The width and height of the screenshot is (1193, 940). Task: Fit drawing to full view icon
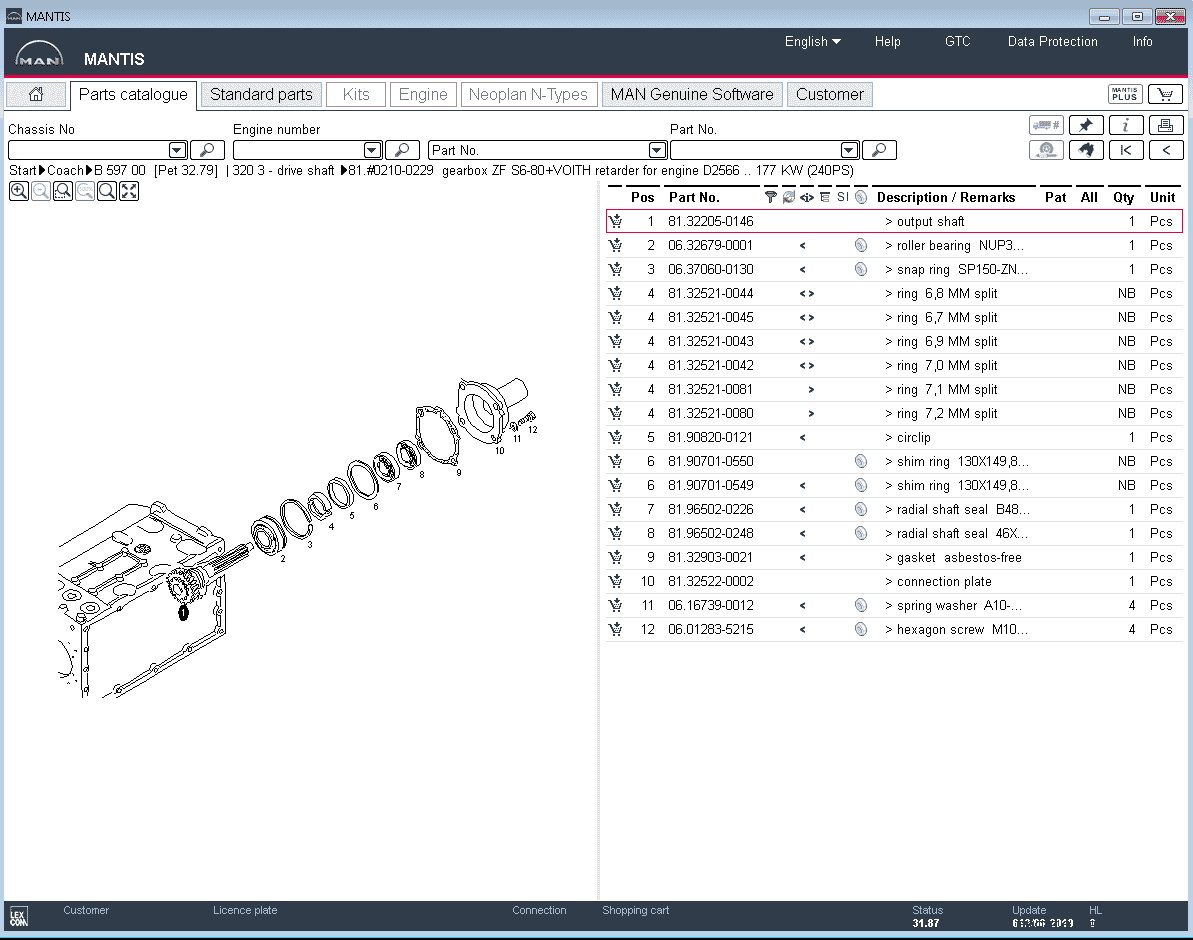tap(129, 191)
